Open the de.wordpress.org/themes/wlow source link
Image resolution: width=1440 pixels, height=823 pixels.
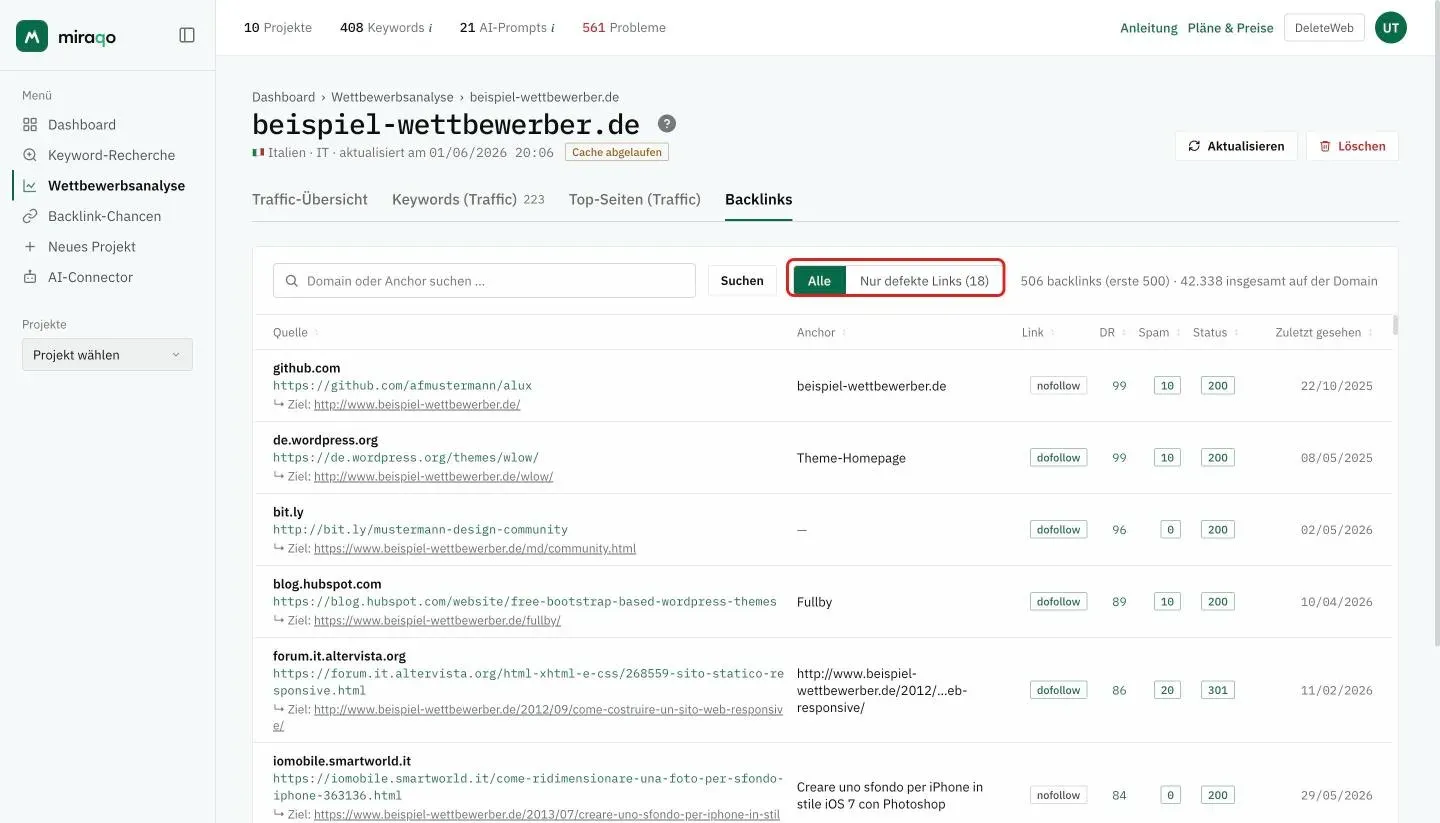(x=406, y=457)
